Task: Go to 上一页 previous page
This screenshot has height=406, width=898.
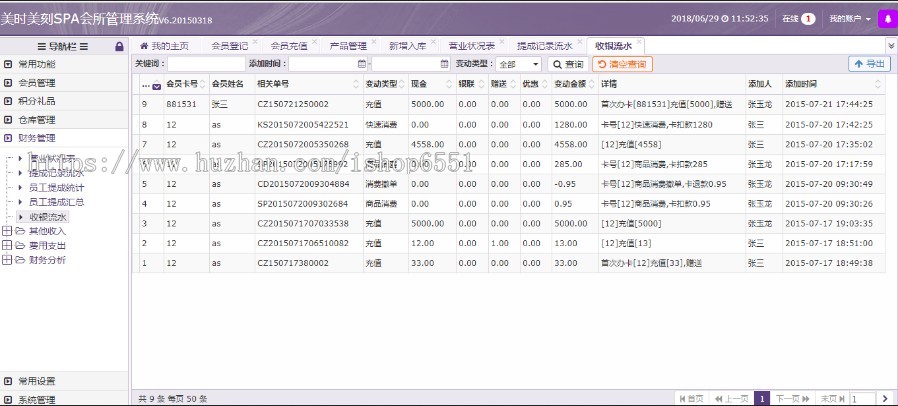Action: [731, 399]
